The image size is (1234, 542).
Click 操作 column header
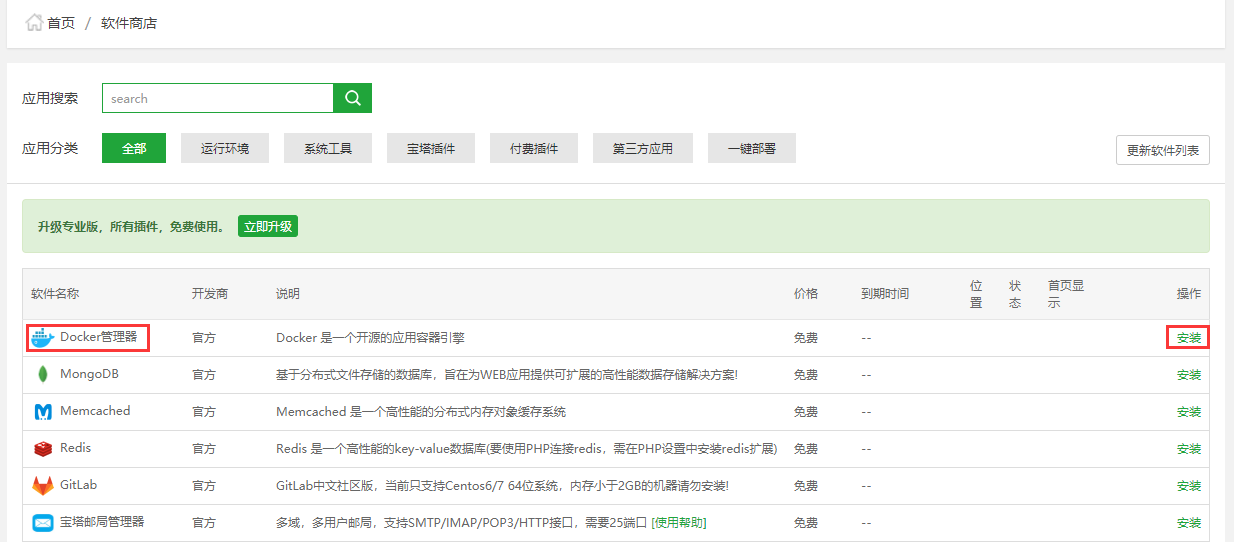point(1189,294)
